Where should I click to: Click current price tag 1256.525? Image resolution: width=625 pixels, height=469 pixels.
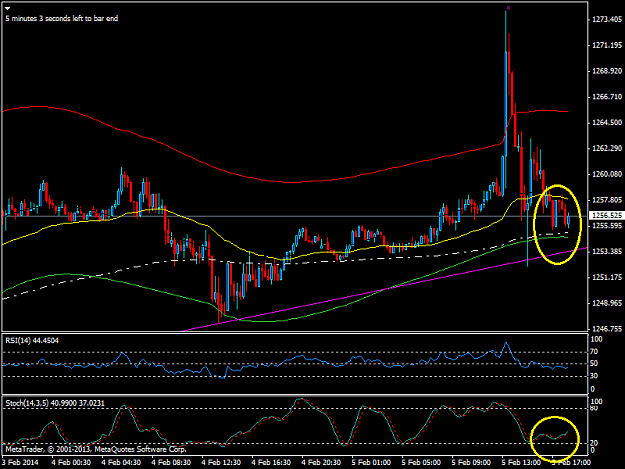[607, 216]
